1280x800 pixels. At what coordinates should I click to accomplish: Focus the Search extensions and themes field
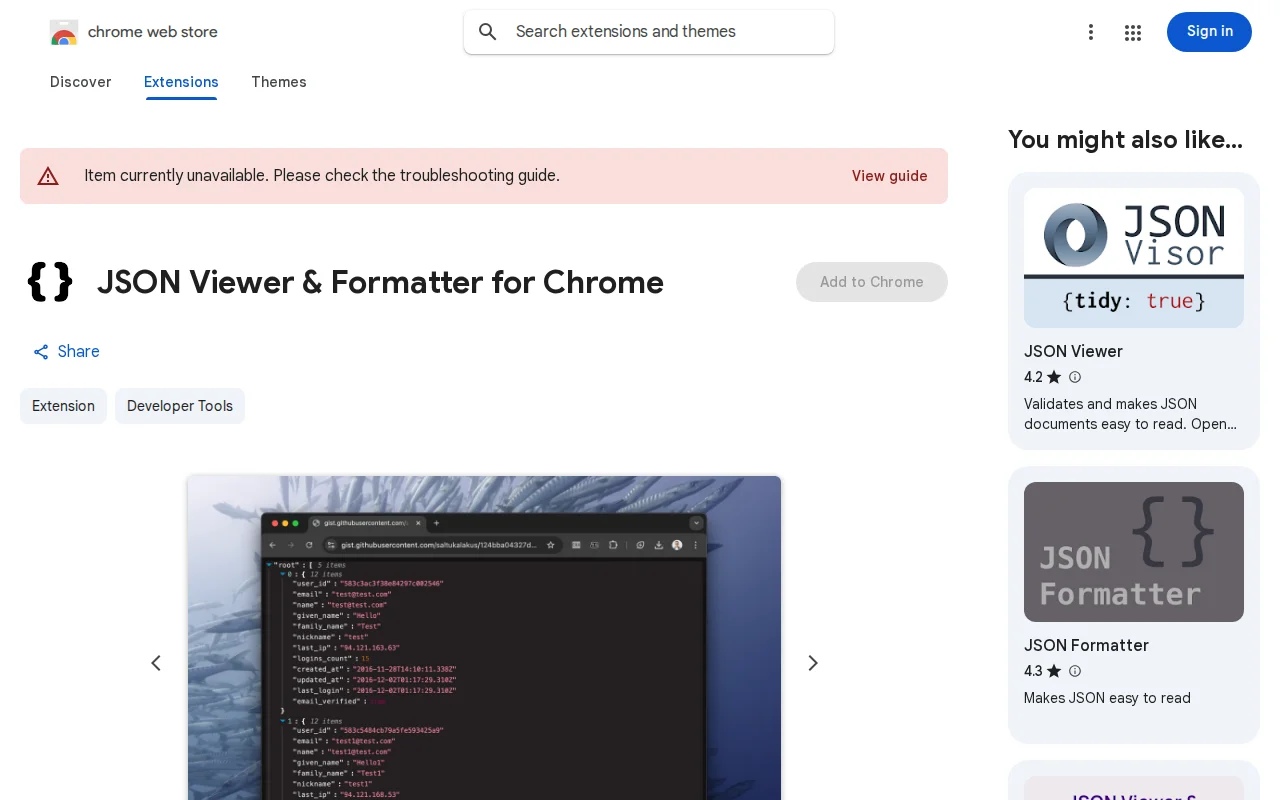click(649, 32)
